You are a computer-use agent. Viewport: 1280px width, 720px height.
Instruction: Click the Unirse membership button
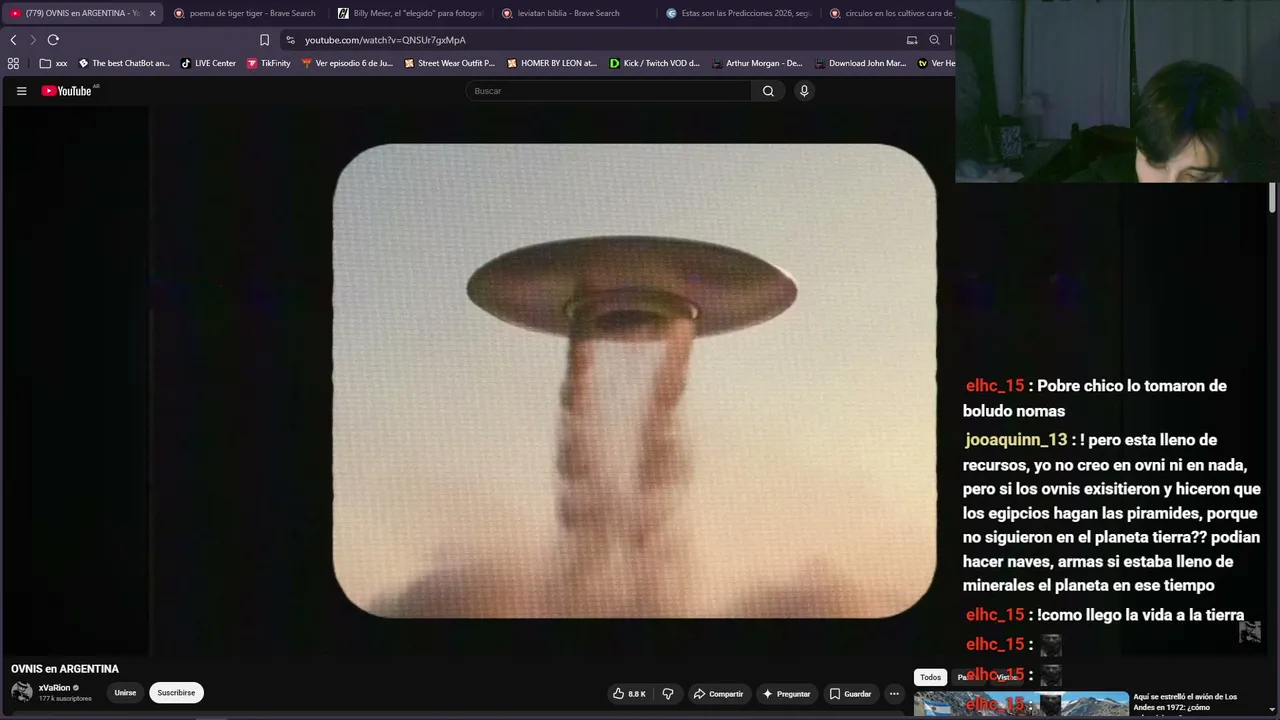[x=125, y=693]
